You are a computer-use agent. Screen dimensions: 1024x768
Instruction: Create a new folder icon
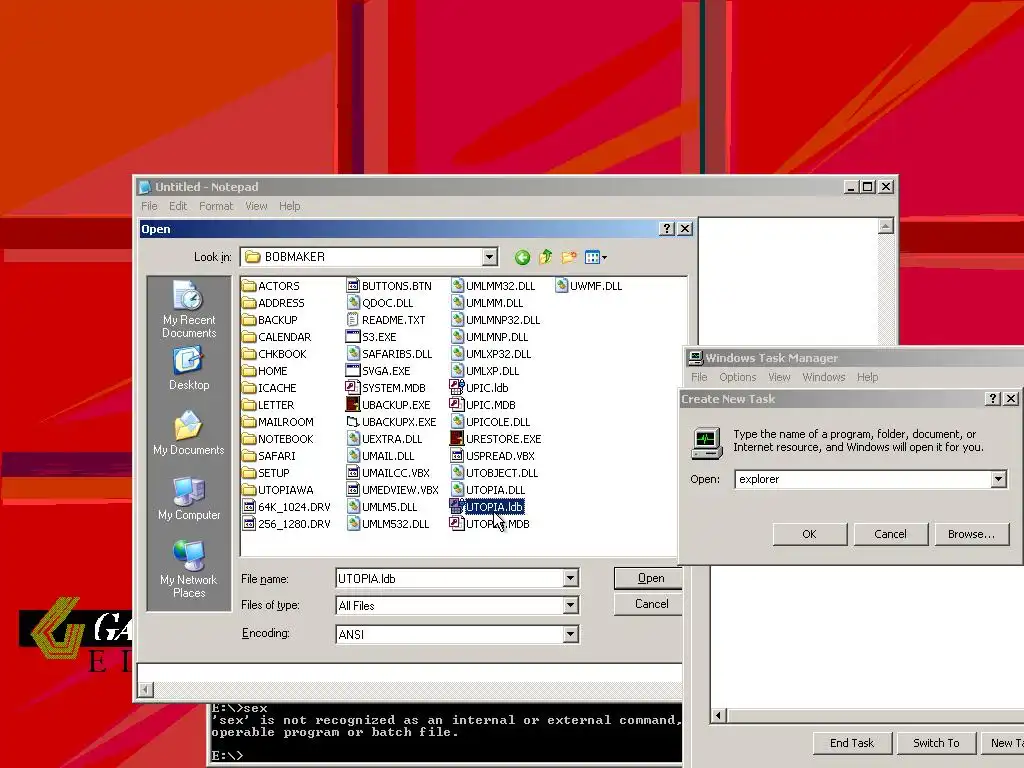coord(569,257)
